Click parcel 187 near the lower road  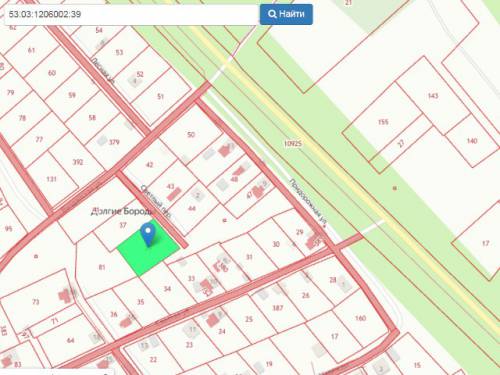click(278, 307)
